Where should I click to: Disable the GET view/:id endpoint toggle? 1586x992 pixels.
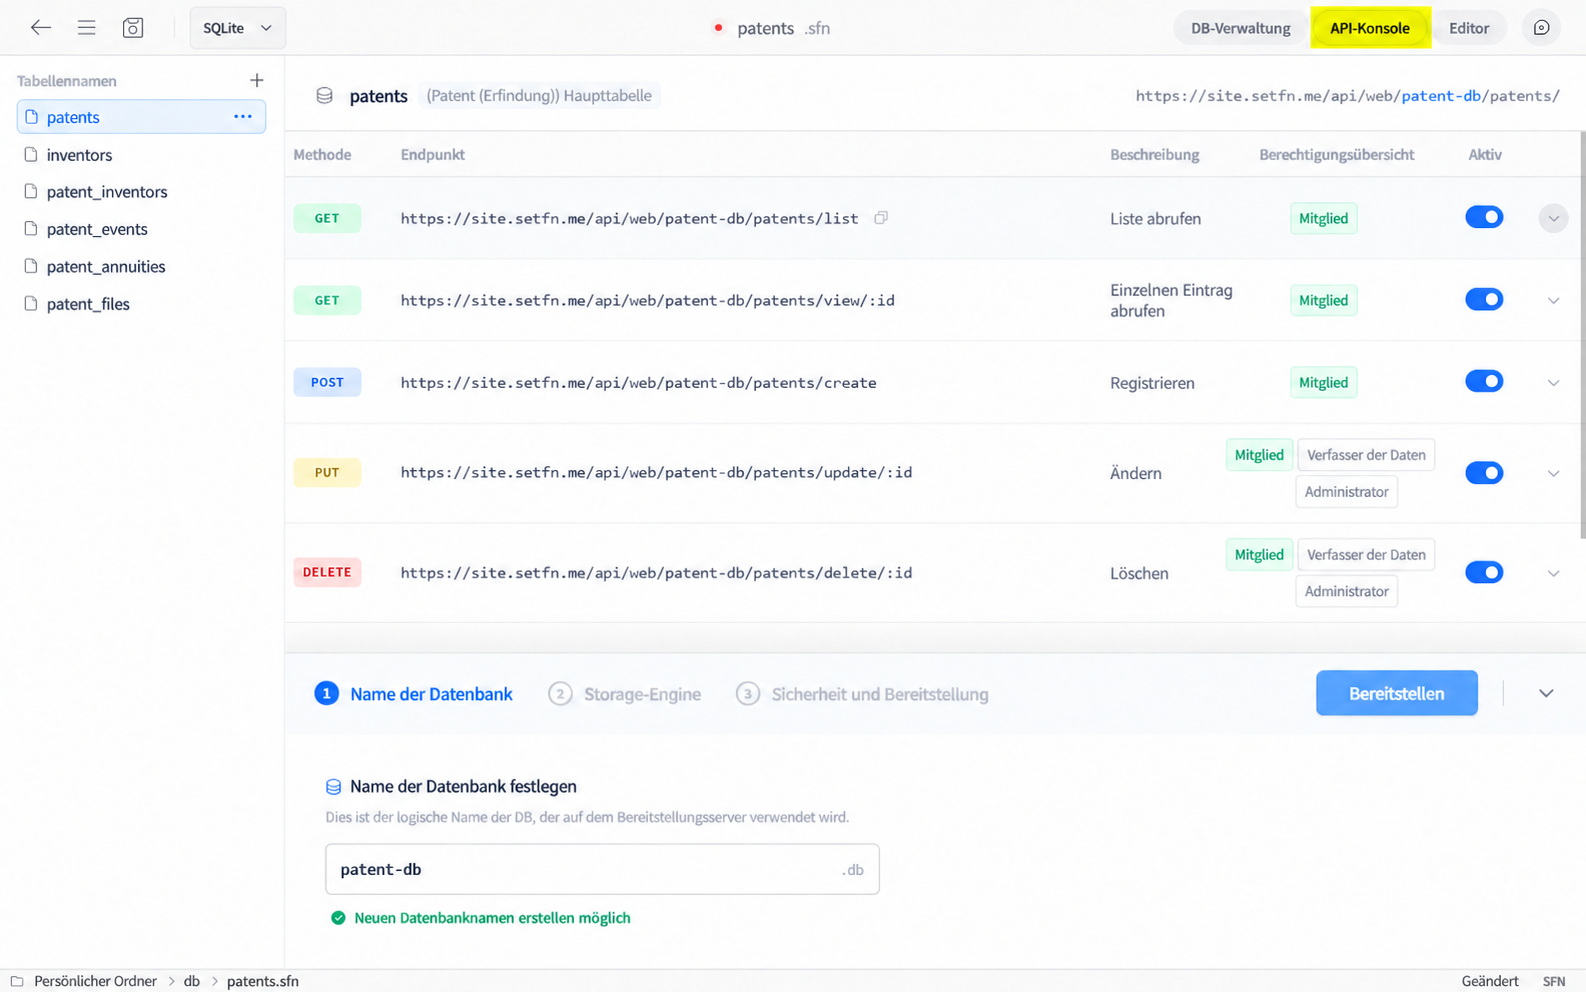1484,299
